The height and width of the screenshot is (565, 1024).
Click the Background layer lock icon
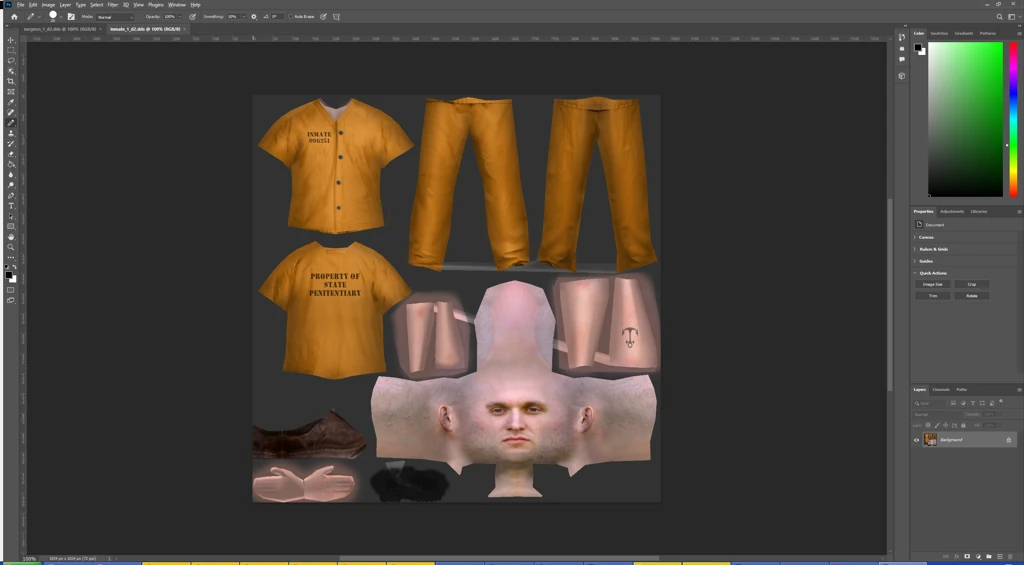(x=1008, y=440)
